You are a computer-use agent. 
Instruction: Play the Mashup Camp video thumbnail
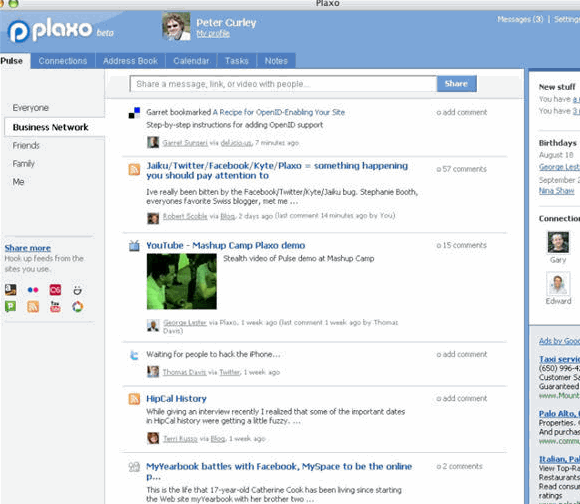click(x=182, y=281)
